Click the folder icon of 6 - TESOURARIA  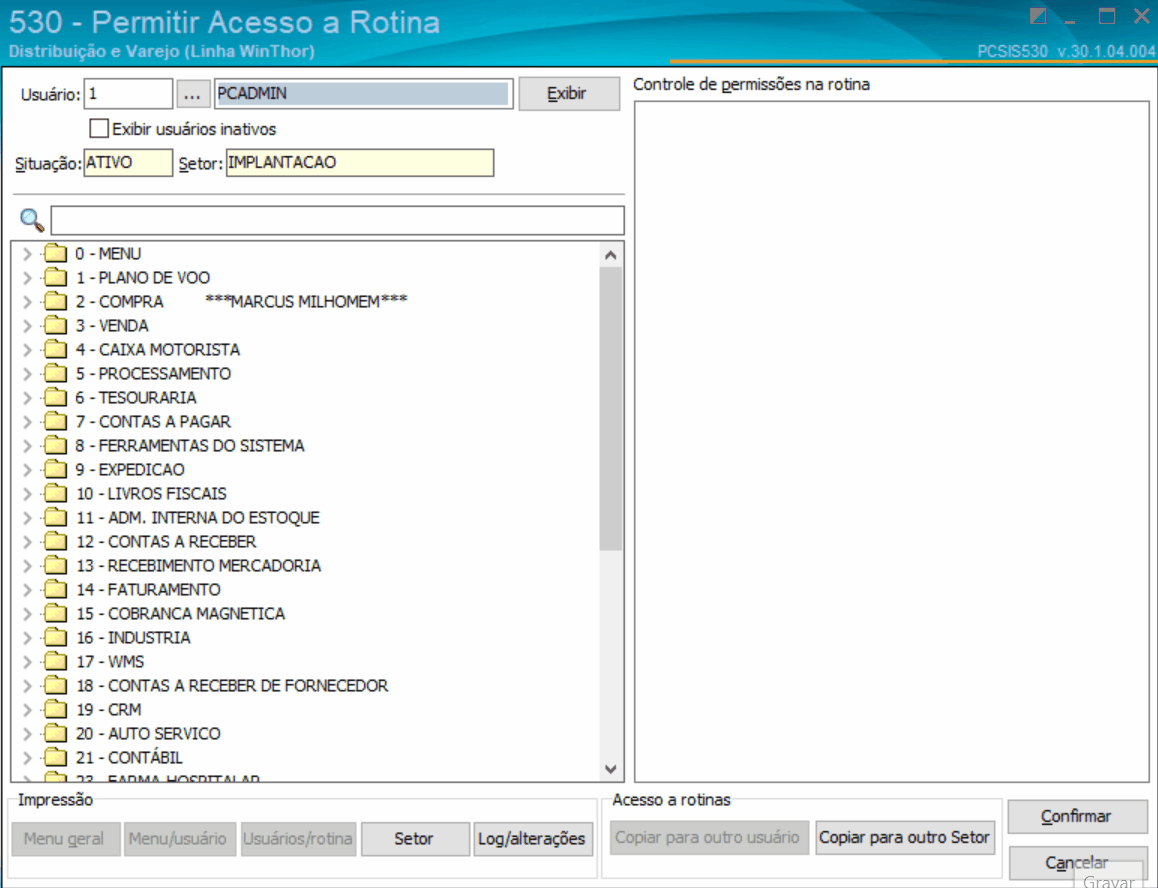pos(55,397)
